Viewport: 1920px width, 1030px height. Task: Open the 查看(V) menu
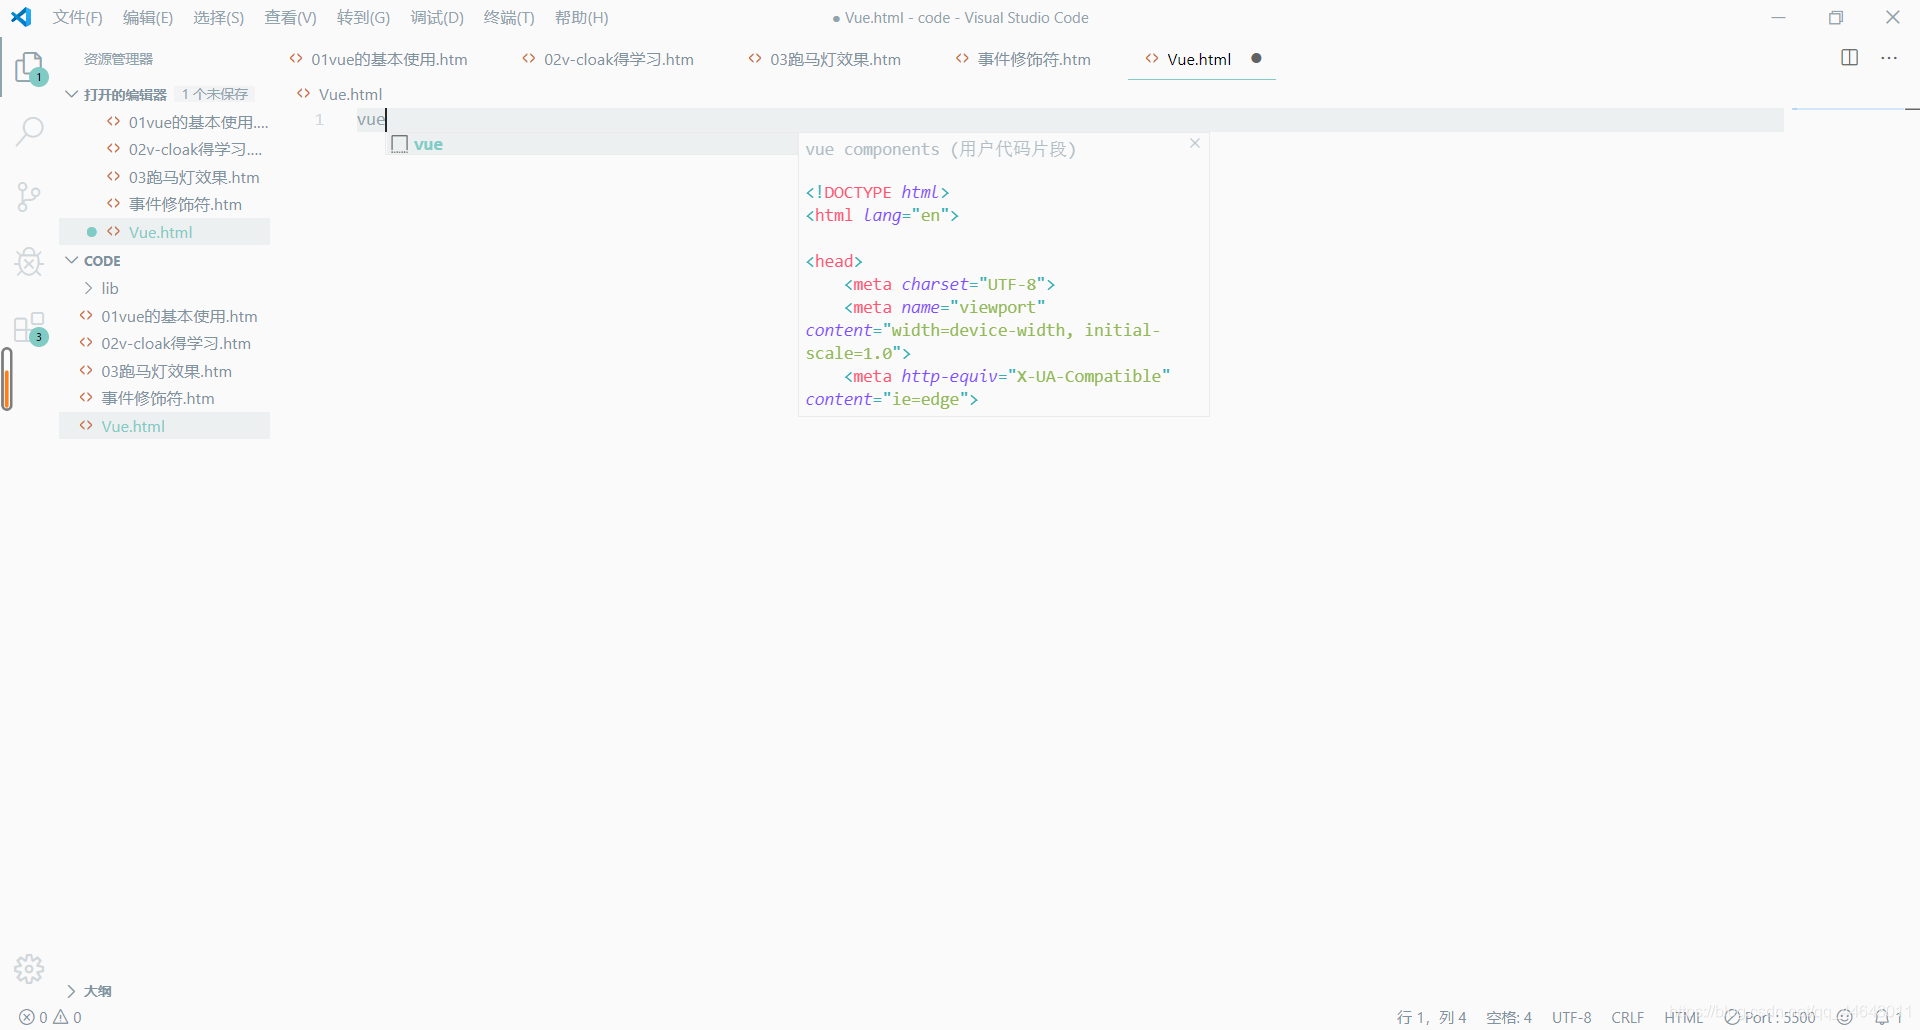tap(290, 18)
